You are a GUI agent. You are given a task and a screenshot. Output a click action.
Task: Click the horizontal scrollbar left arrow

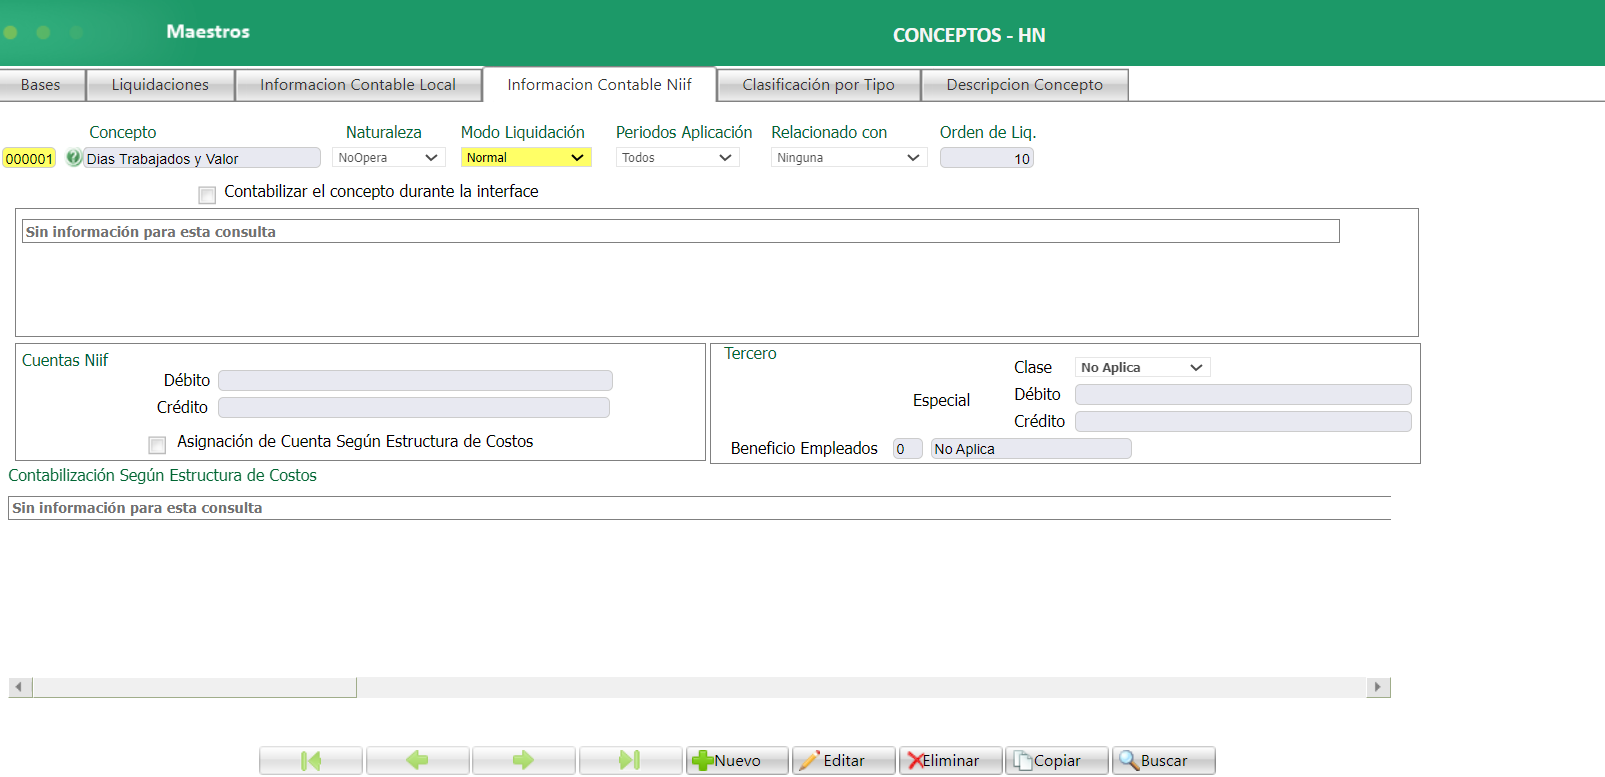pos(20,687)
